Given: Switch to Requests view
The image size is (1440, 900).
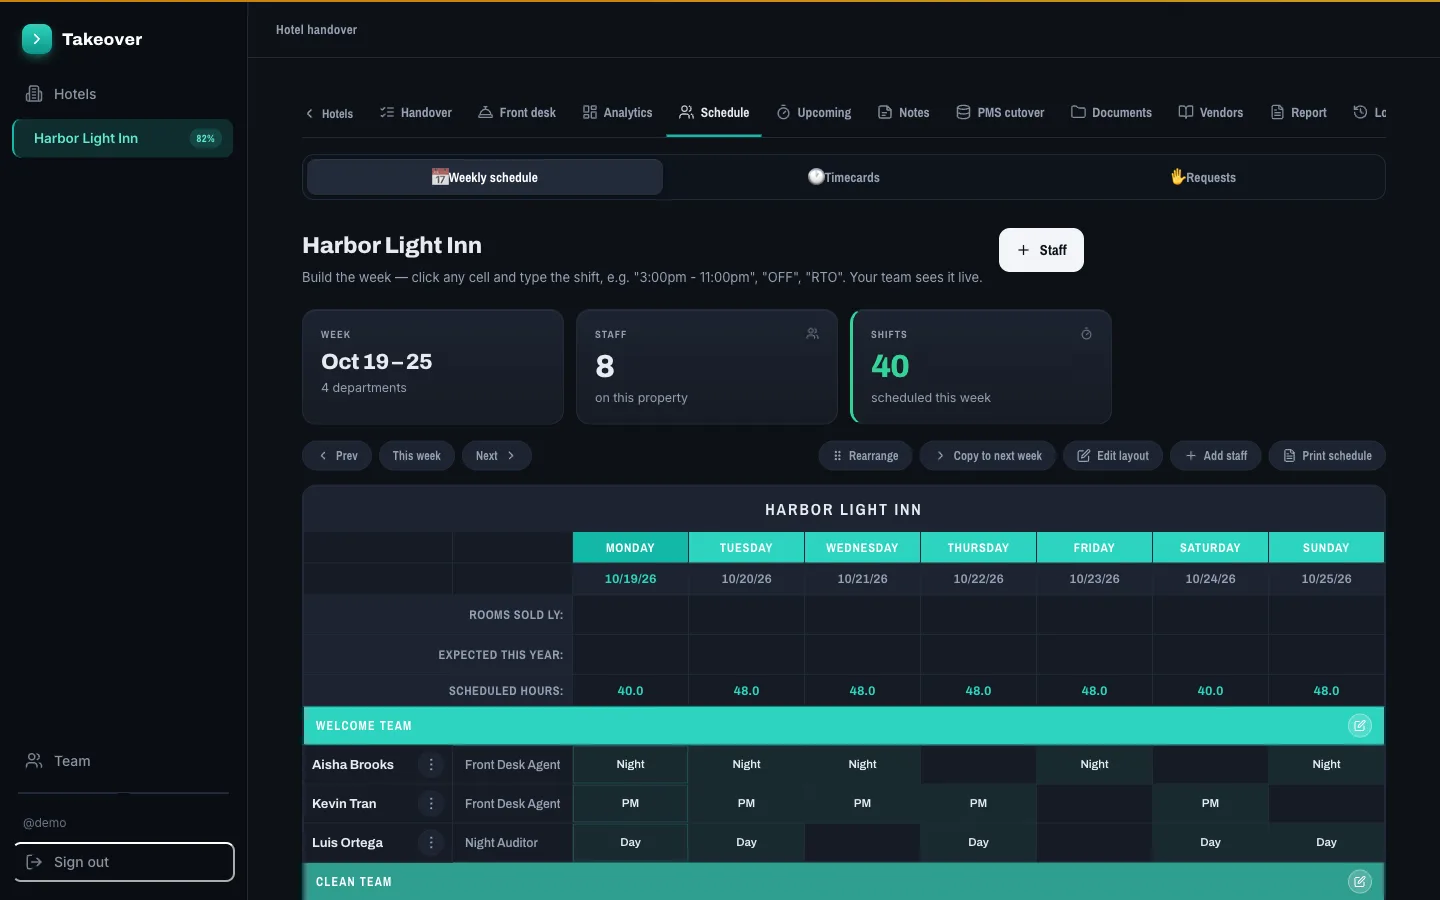Looking at the screenshot, I should tap(1203, 177).
